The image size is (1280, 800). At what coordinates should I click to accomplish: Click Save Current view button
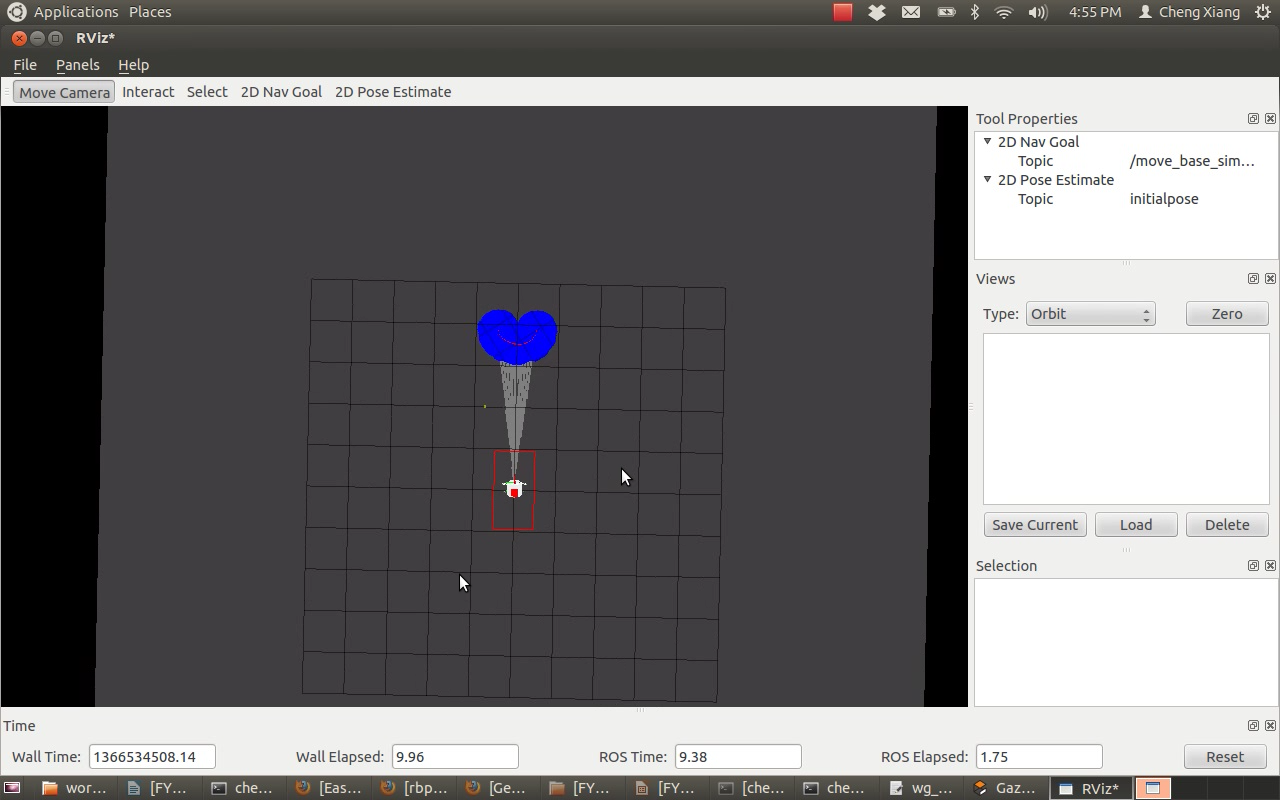click(1035, 524)
